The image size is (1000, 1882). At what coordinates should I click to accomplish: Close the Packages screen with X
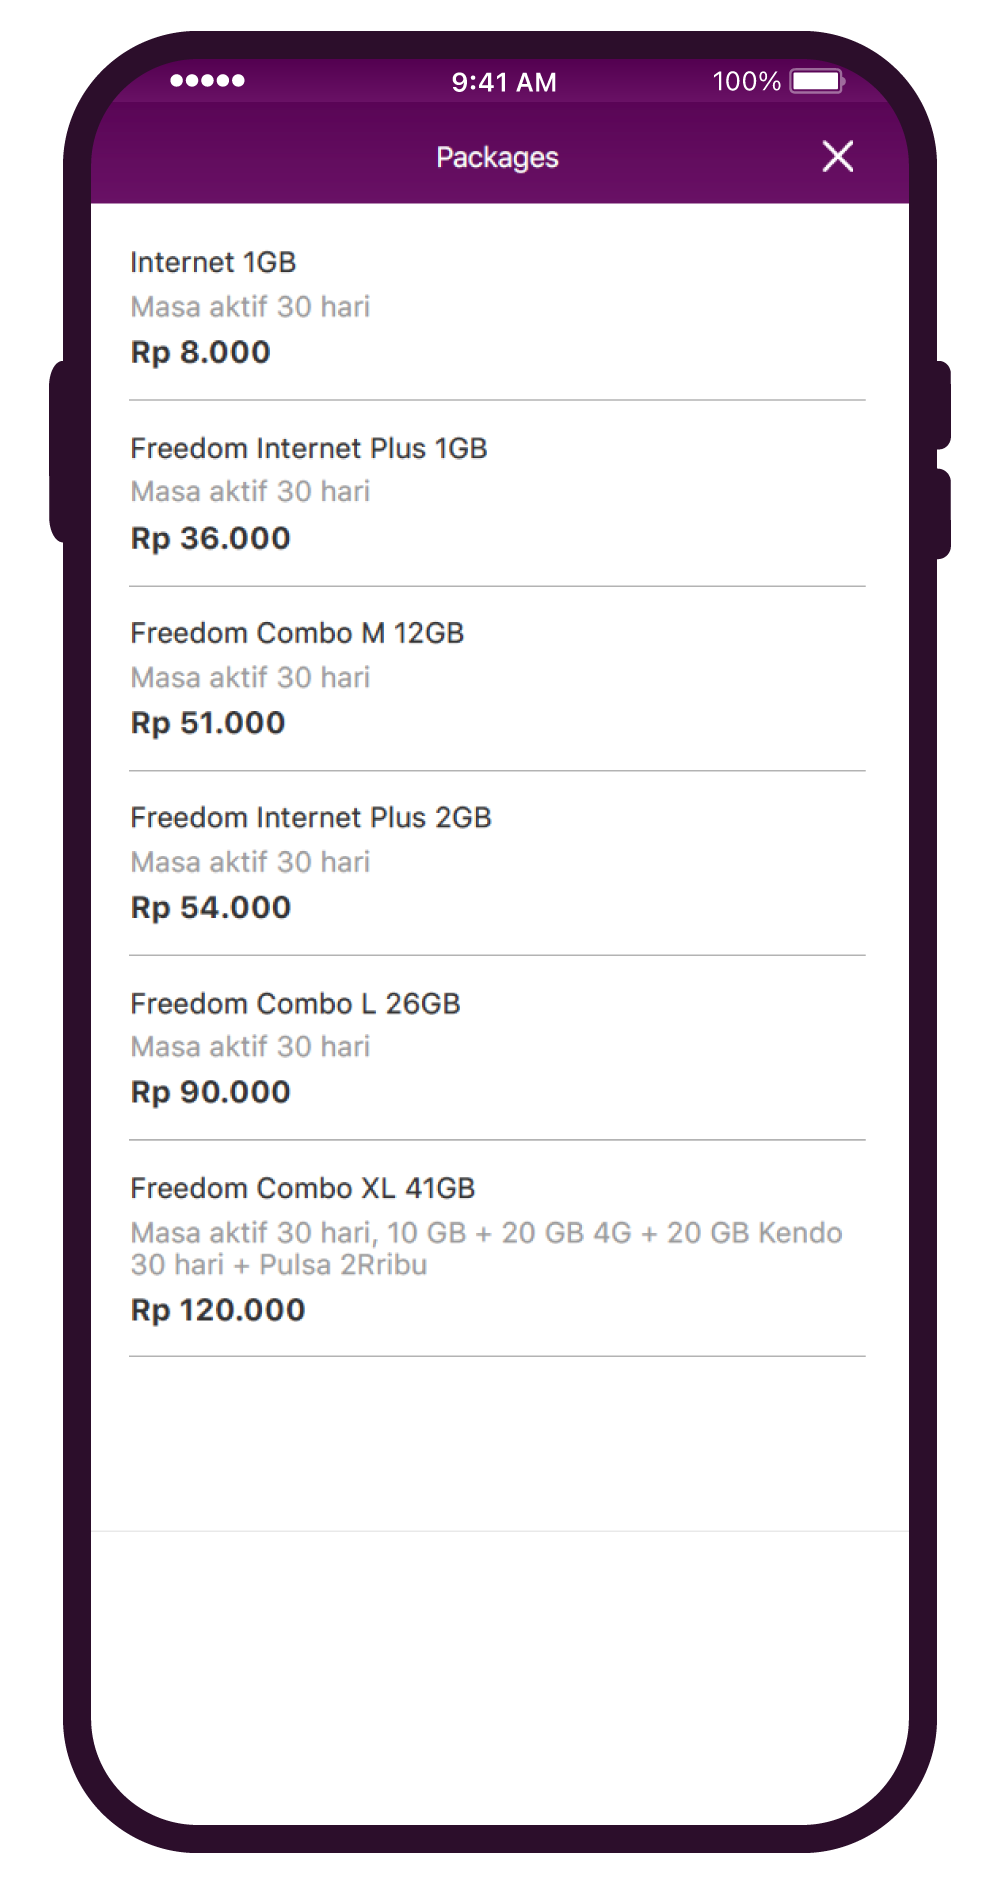pyautogui.click(x=837, y=156)
